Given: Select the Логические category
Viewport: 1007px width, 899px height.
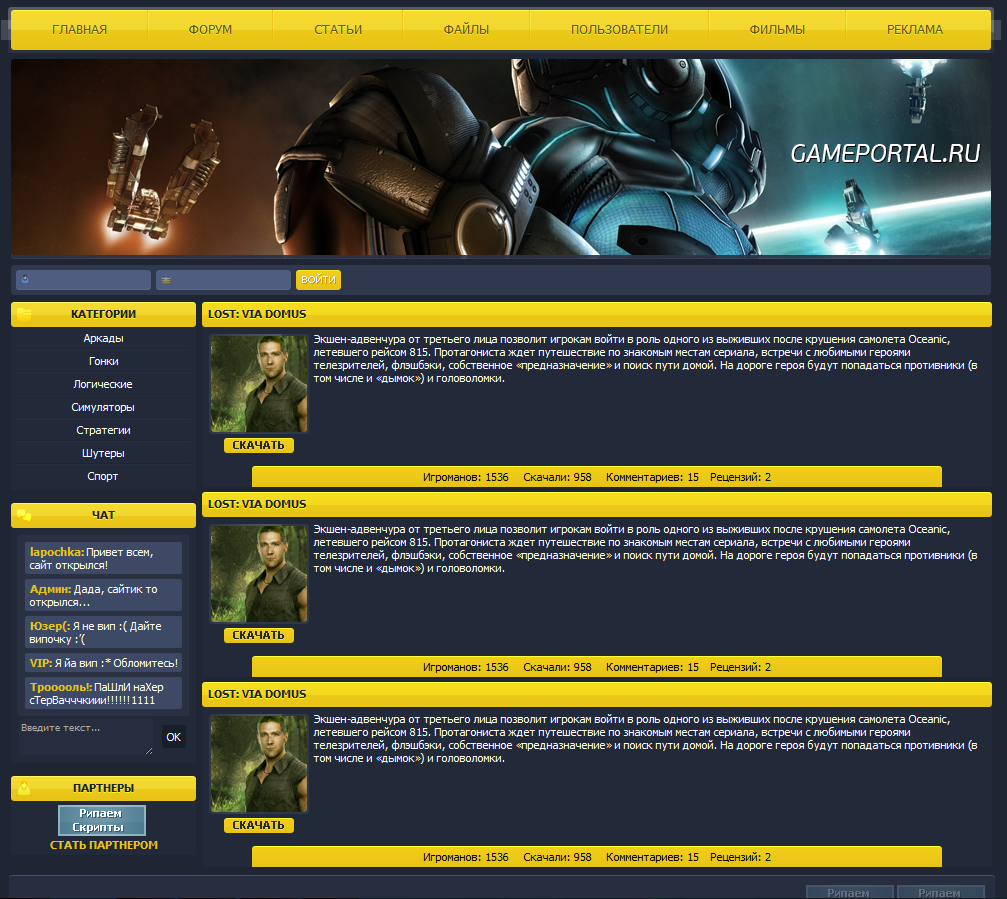Looking at the screenshot, I should (103, 385).
